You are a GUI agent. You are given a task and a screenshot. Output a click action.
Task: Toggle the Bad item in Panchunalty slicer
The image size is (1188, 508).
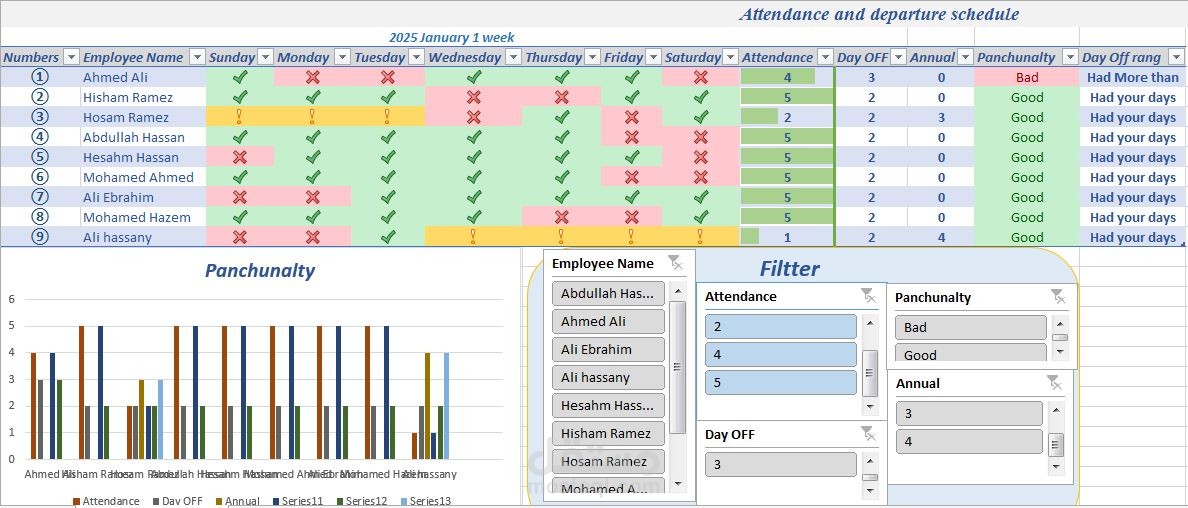click(971, 328)
